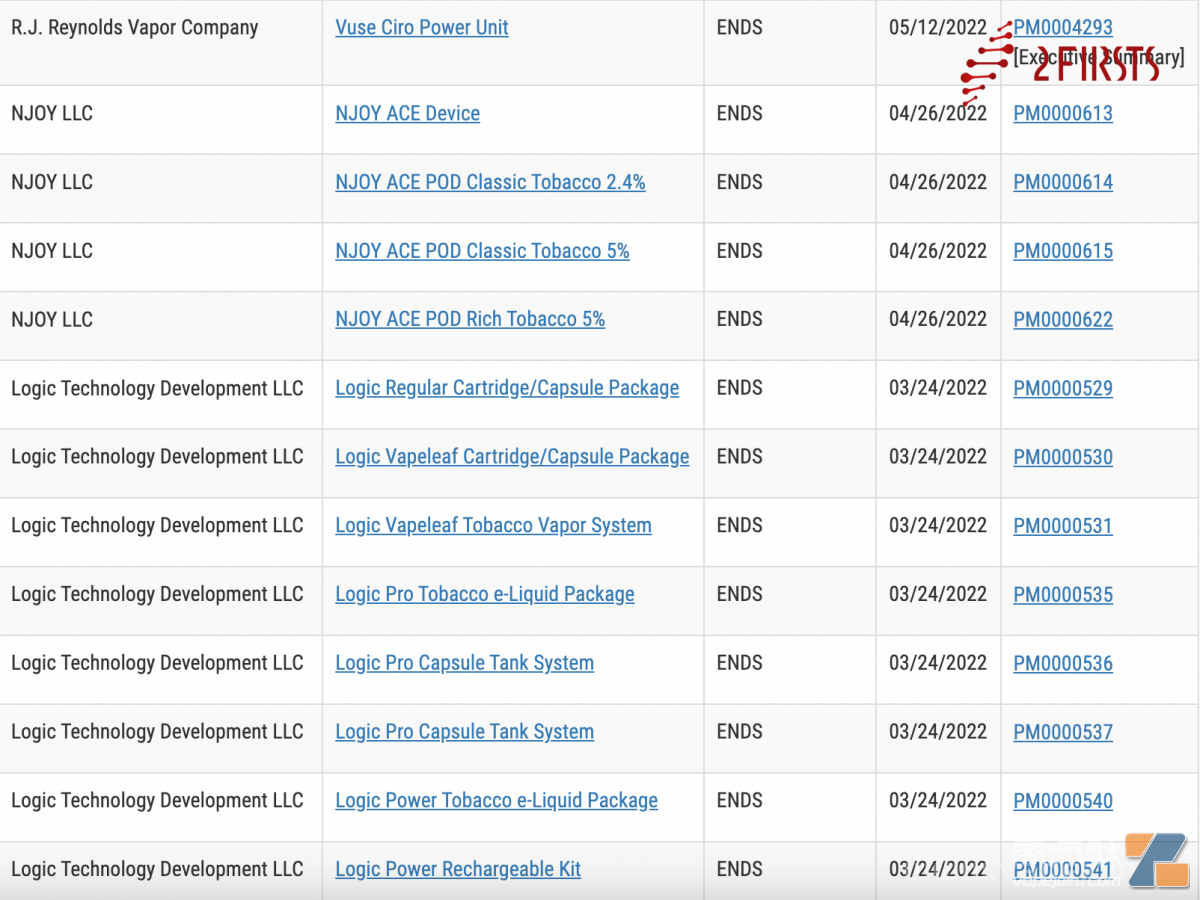The image size is (1200, 900).
Task: Click order number PM0000613
Action: (1062, 114)
